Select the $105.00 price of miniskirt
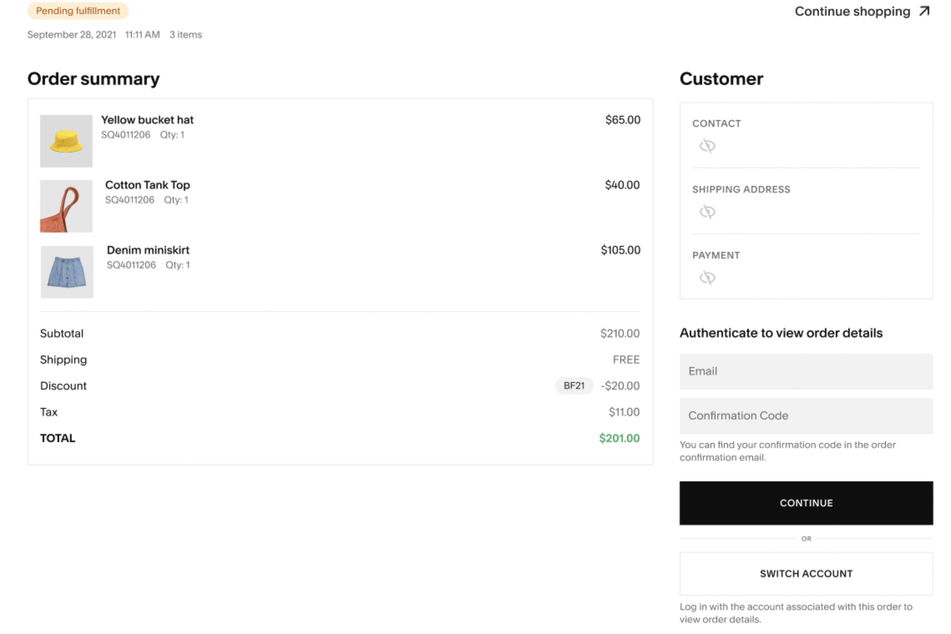This screenshot has height=634, width=951. [x=620, y=250]
